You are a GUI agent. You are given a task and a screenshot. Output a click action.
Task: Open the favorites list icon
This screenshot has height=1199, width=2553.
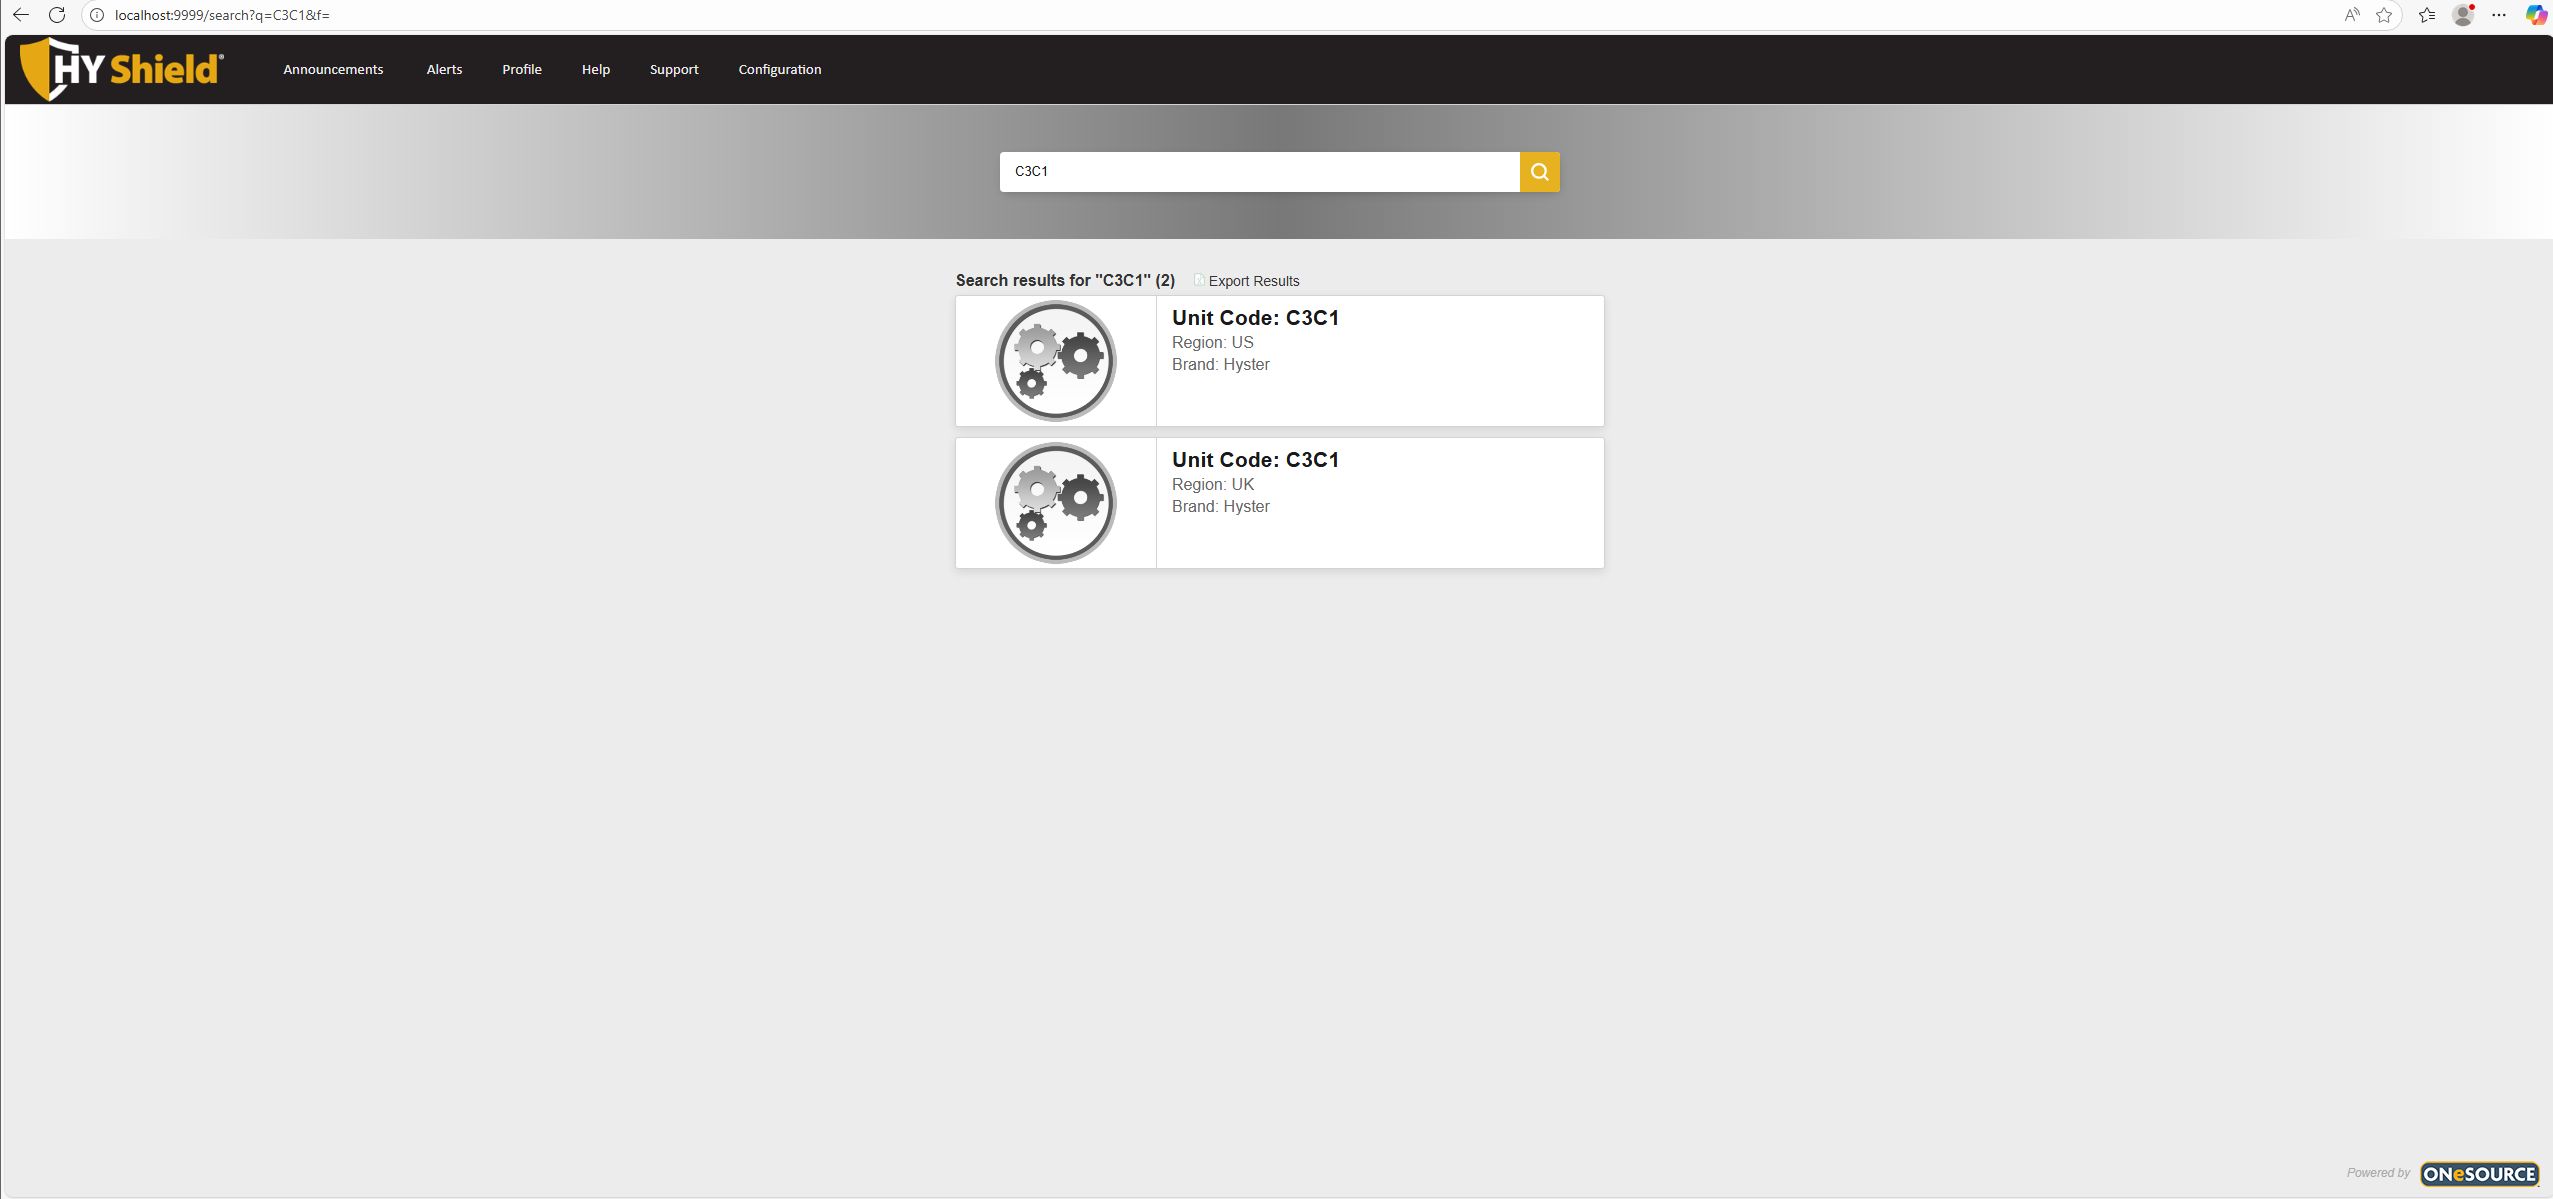click(2427, 15)
